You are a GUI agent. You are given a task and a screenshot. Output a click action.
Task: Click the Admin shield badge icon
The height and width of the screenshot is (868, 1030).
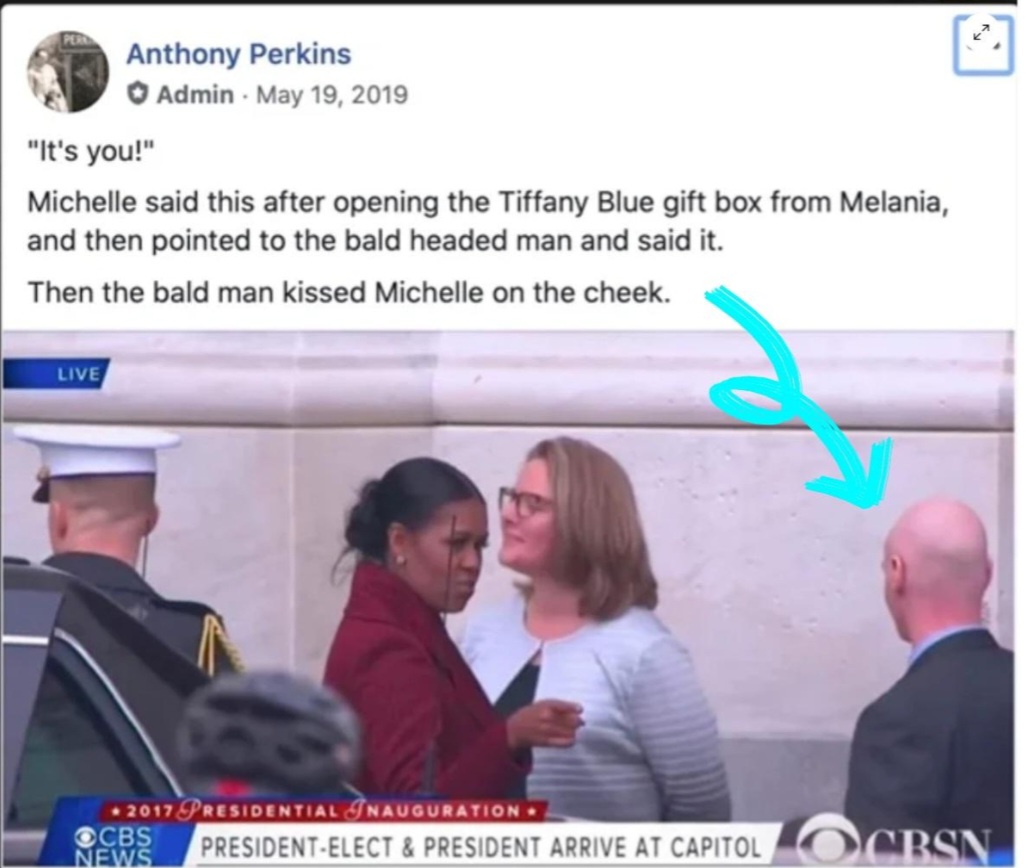coord(137,95)
